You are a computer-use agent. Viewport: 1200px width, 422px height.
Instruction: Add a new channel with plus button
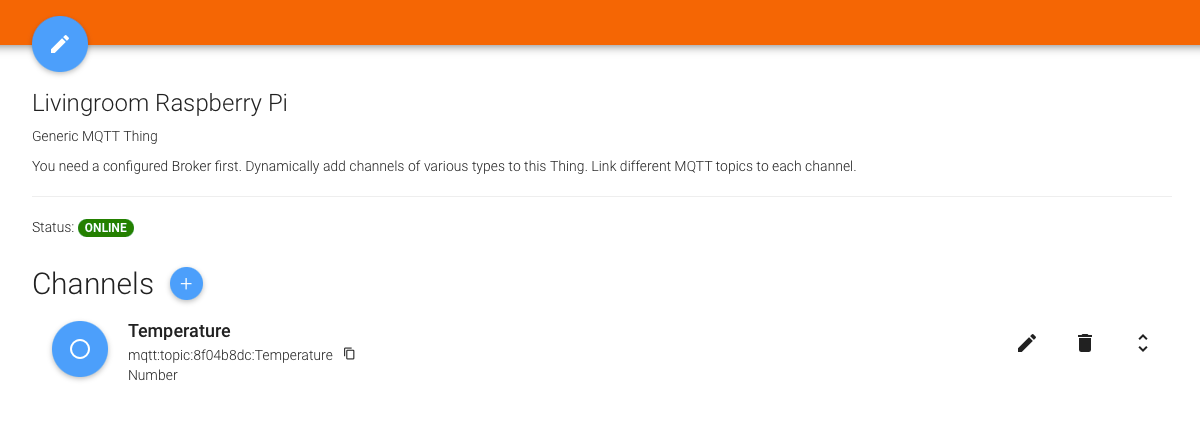186,284
